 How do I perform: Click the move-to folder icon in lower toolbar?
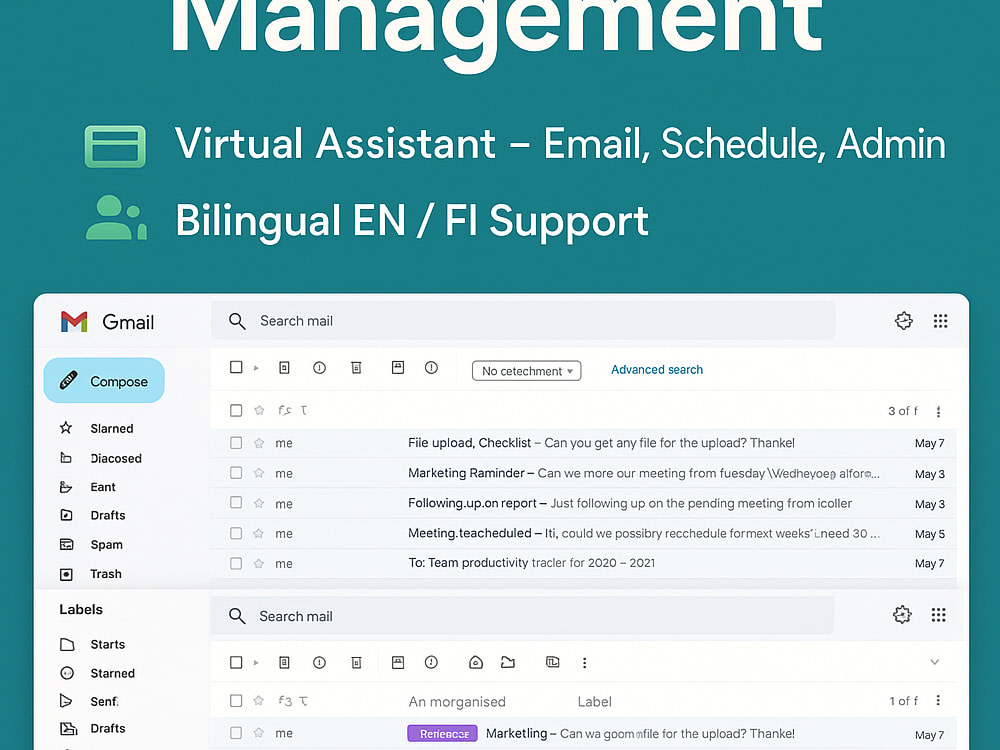[x=508, y=663]
